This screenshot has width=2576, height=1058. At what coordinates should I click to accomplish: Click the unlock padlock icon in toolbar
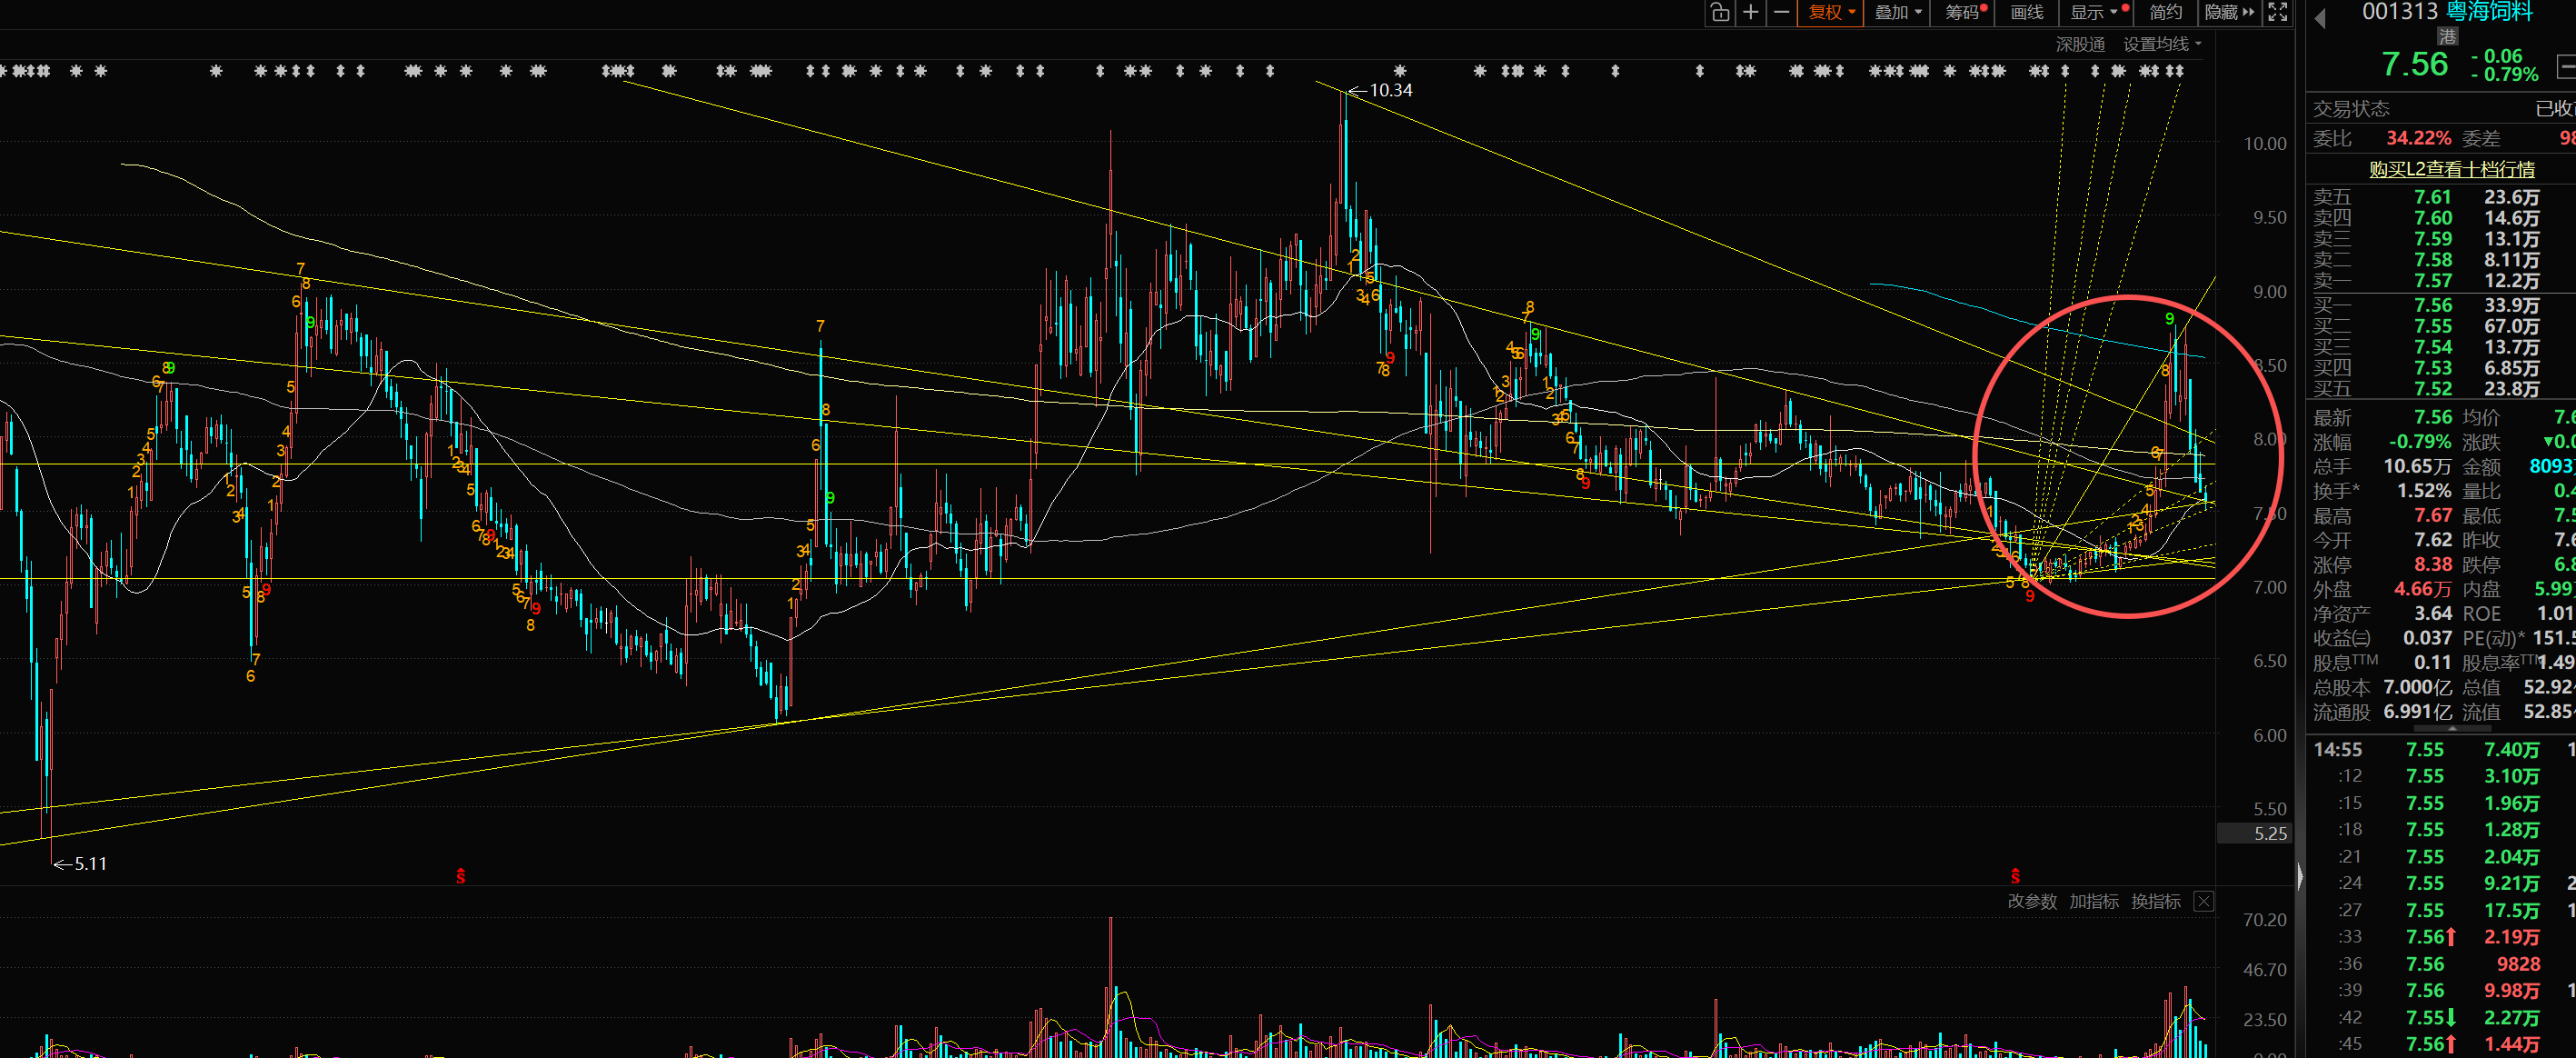pos(1719,12)
